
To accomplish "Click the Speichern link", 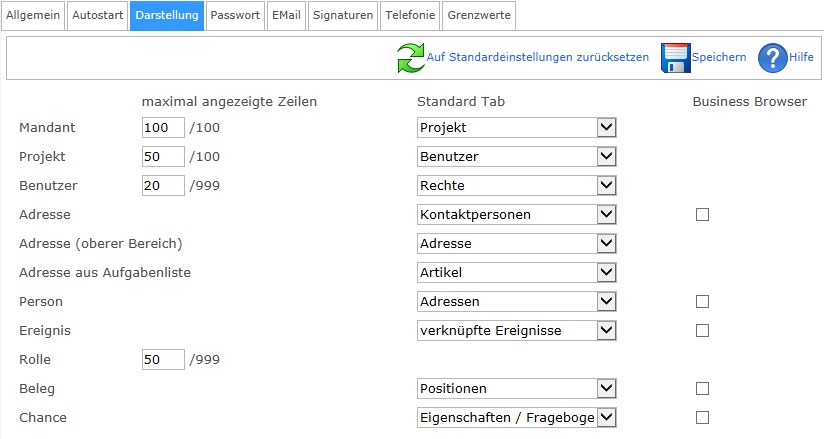I will tap(719, 58).
